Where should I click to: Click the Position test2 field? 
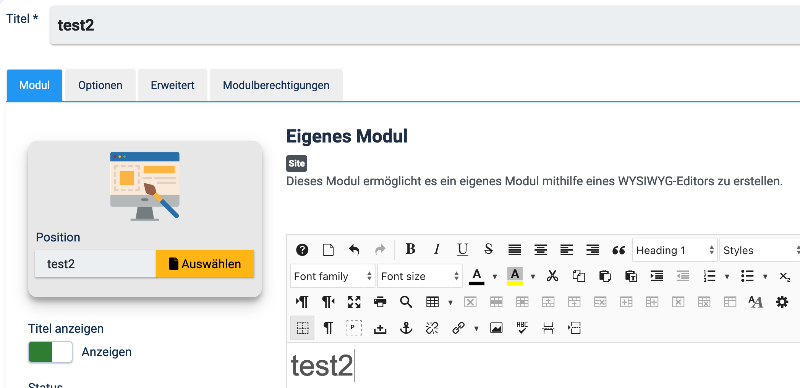point(95,264)
